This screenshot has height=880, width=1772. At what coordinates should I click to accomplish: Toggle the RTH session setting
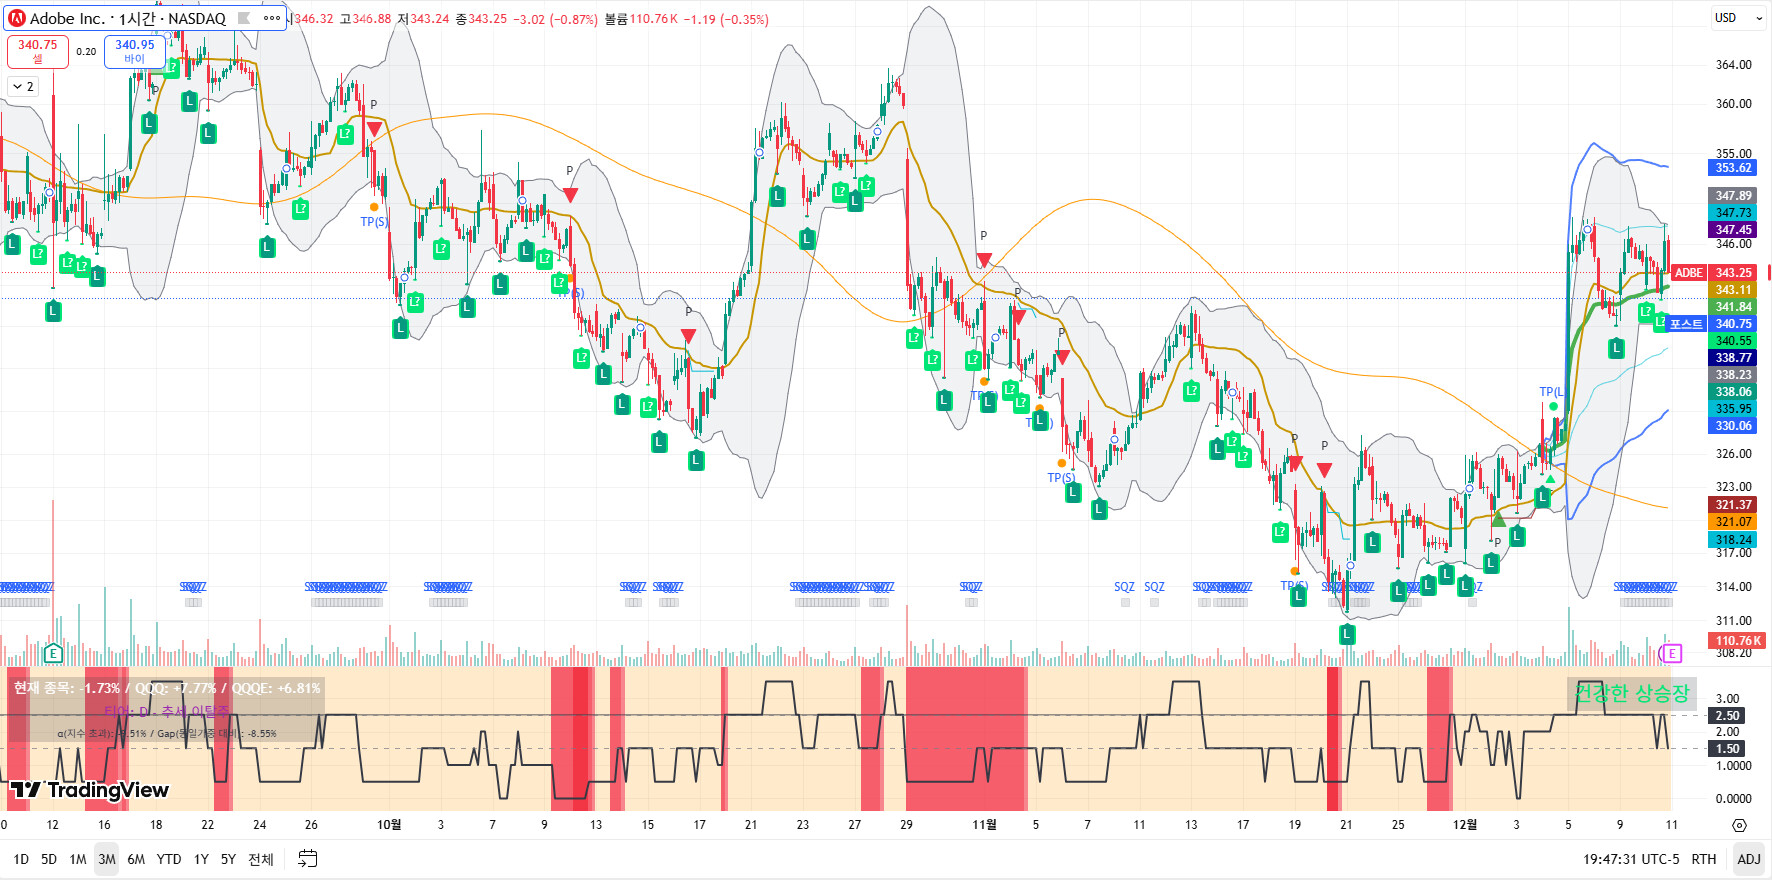(1704, 859)
